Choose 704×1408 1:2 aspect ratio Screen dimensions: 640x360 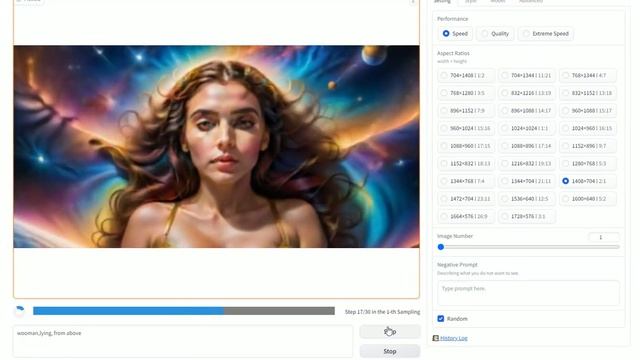point(466,76)
